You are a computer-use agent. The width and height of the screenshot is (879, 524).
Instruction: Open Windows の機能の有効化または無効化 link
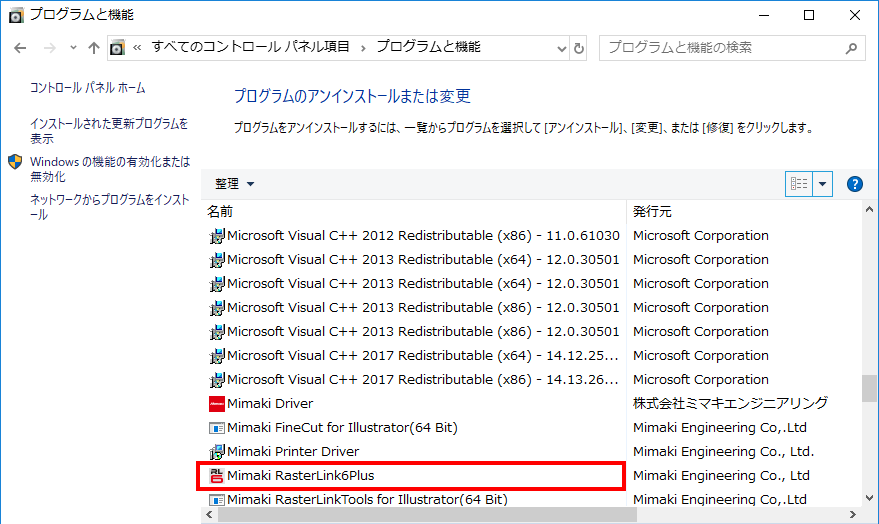pos(110,169)
